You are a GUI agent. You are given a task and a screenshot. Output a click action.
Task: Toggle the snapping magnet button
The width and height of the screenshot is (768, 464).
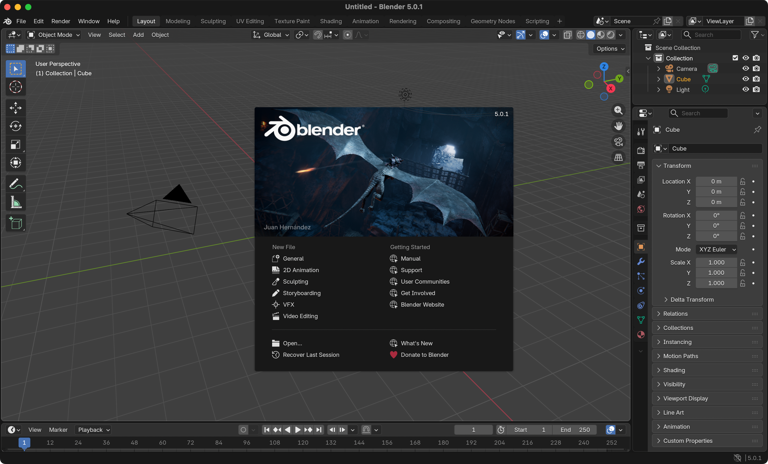317,35
